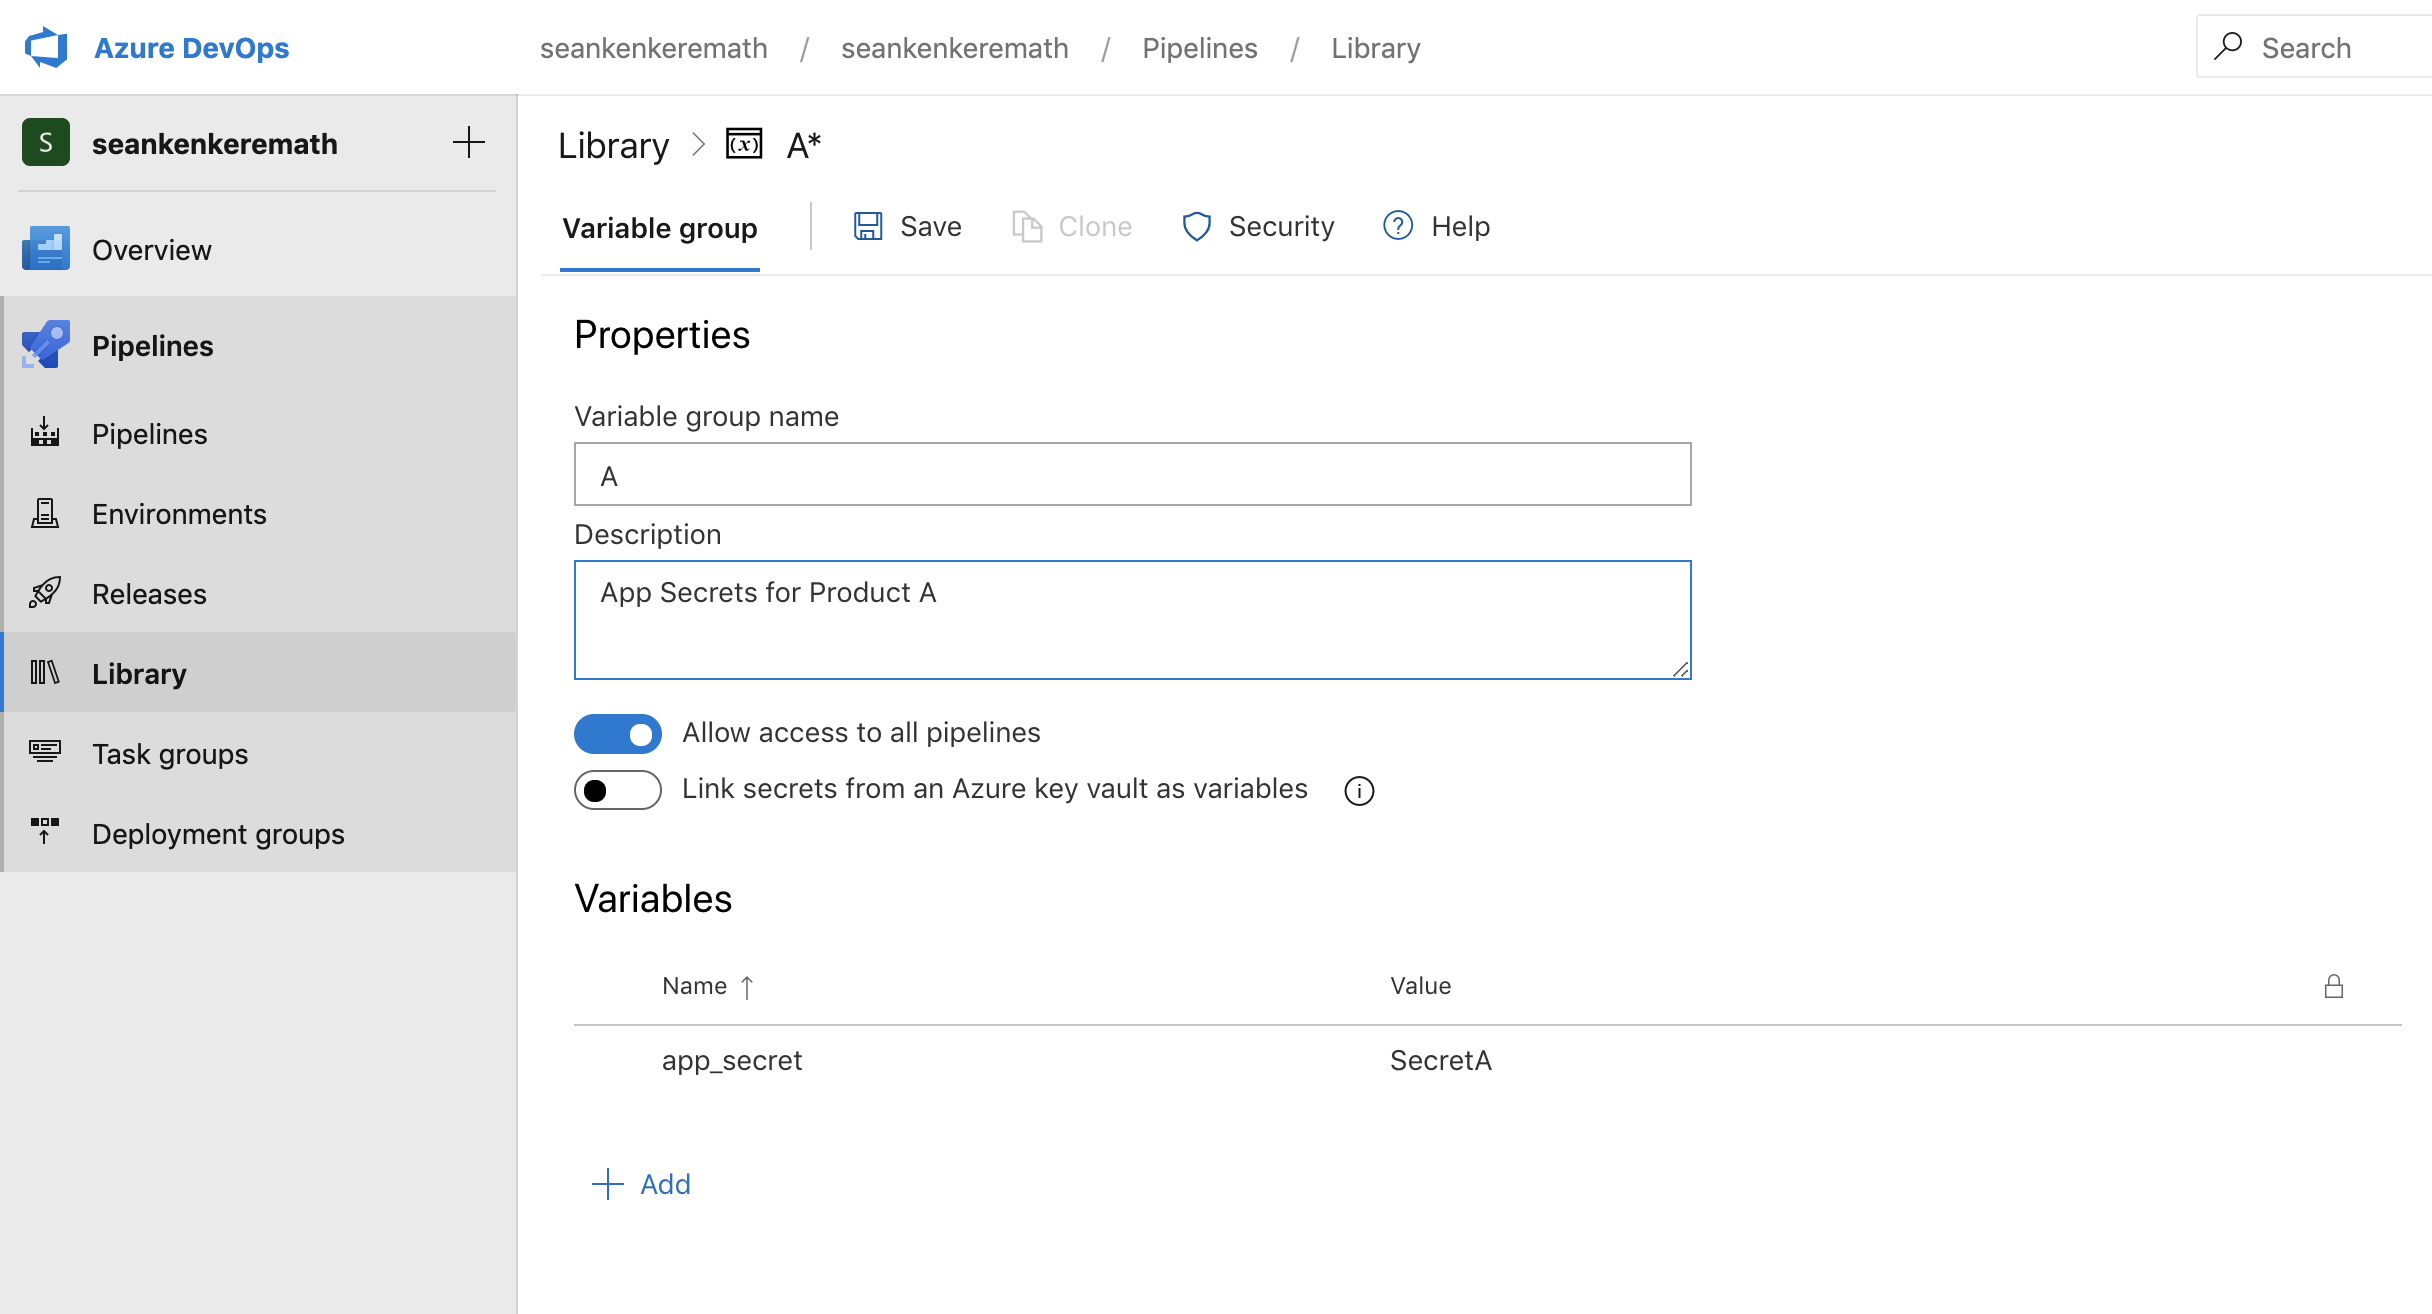Toggle Link secrets from Azure key vault
The width and height of the screenshot is (2432, 1314).
click(x=618, y=790)
